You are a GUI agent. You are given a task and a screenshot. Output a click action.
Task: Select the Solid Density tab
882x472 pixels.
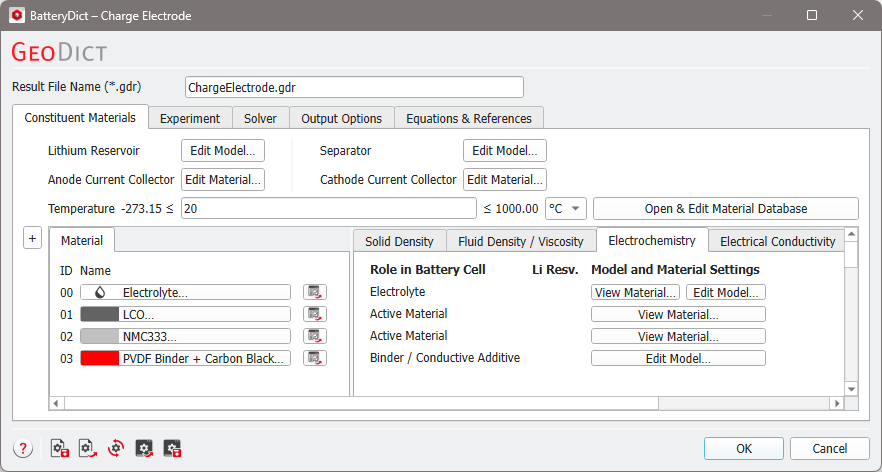tap(399, 241)
